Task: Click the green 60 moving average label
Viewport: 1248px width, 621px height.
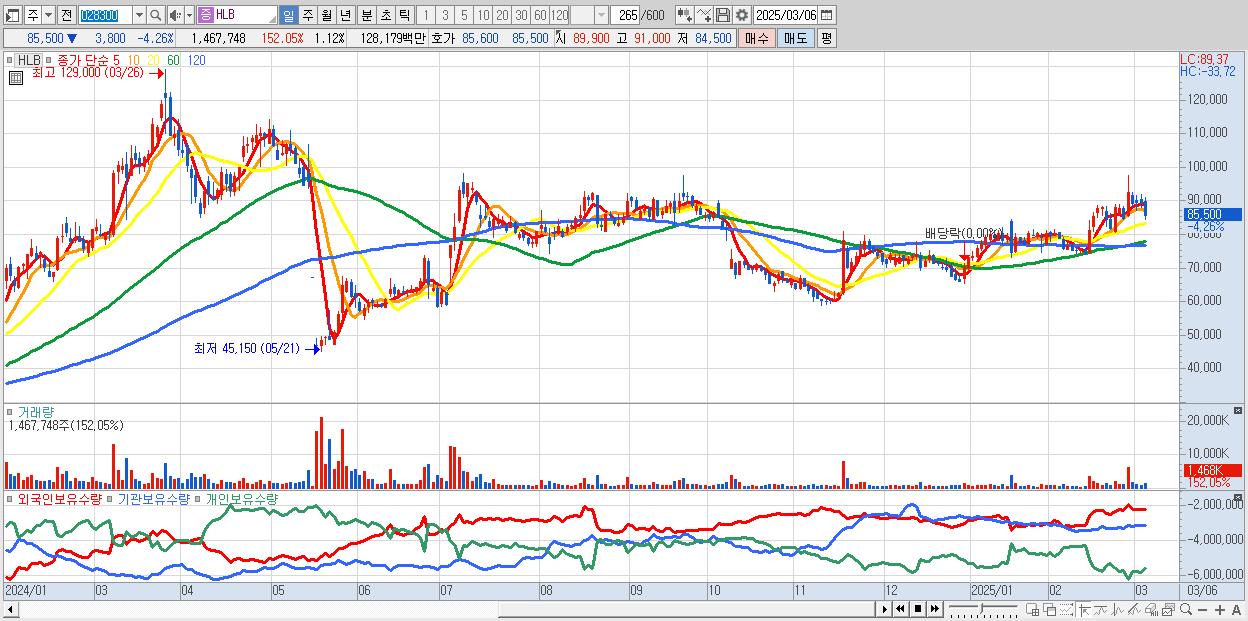Action: [173, 60]
